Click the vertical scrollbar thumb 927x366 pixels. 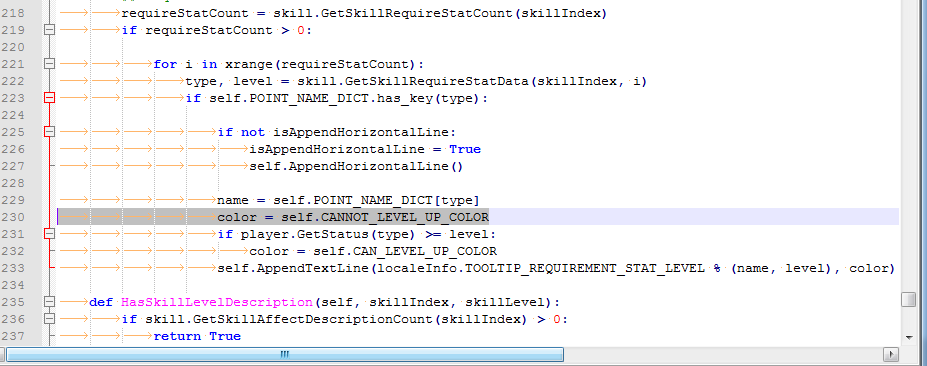(x=909, y=299)
